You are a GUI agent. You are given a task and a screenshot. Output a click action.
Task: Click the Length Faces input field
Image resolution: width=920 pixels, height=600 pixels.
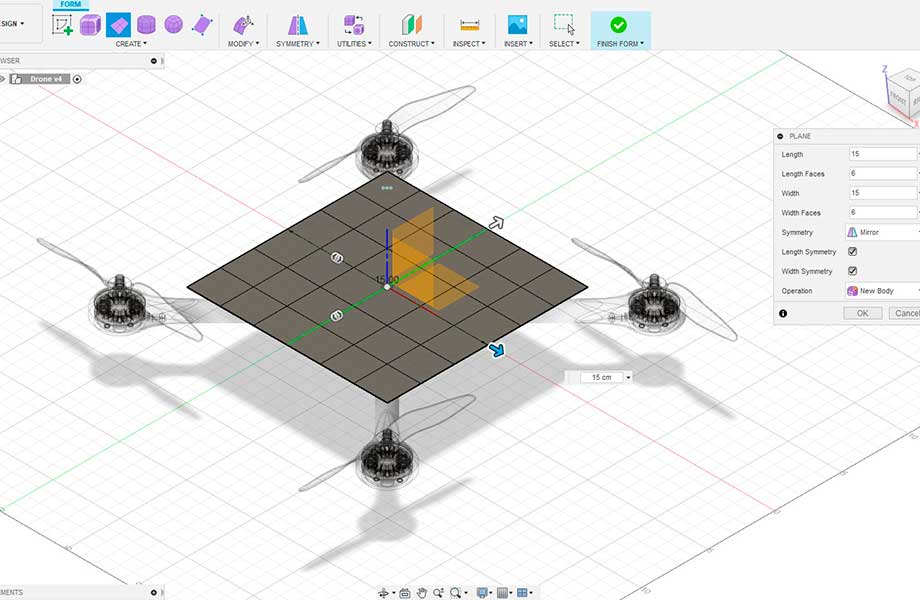pyautogui.click(x=882, y=174)
